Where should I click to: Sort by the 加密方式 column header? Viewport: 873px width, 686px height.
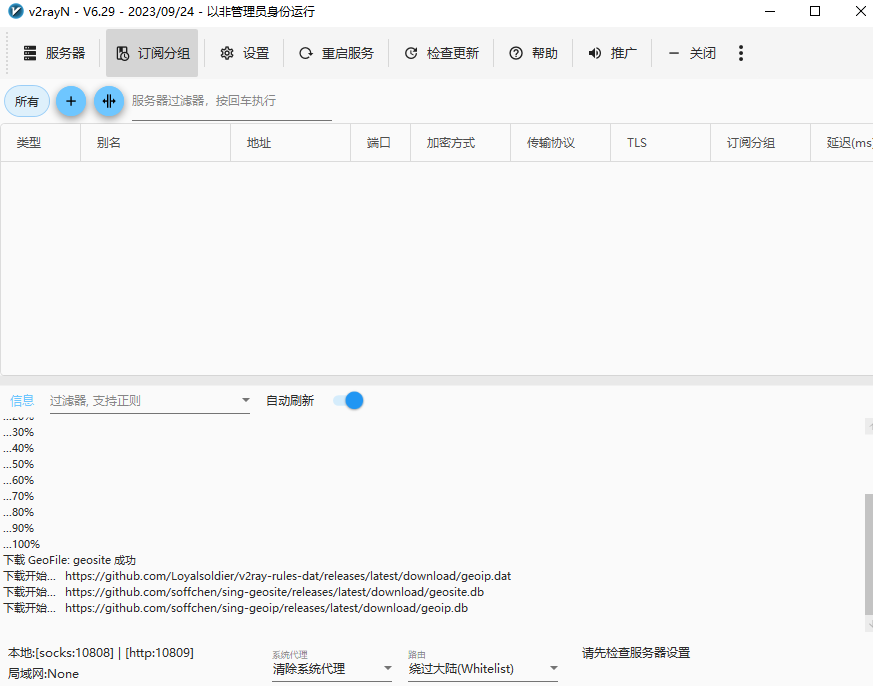coord(460,143)
